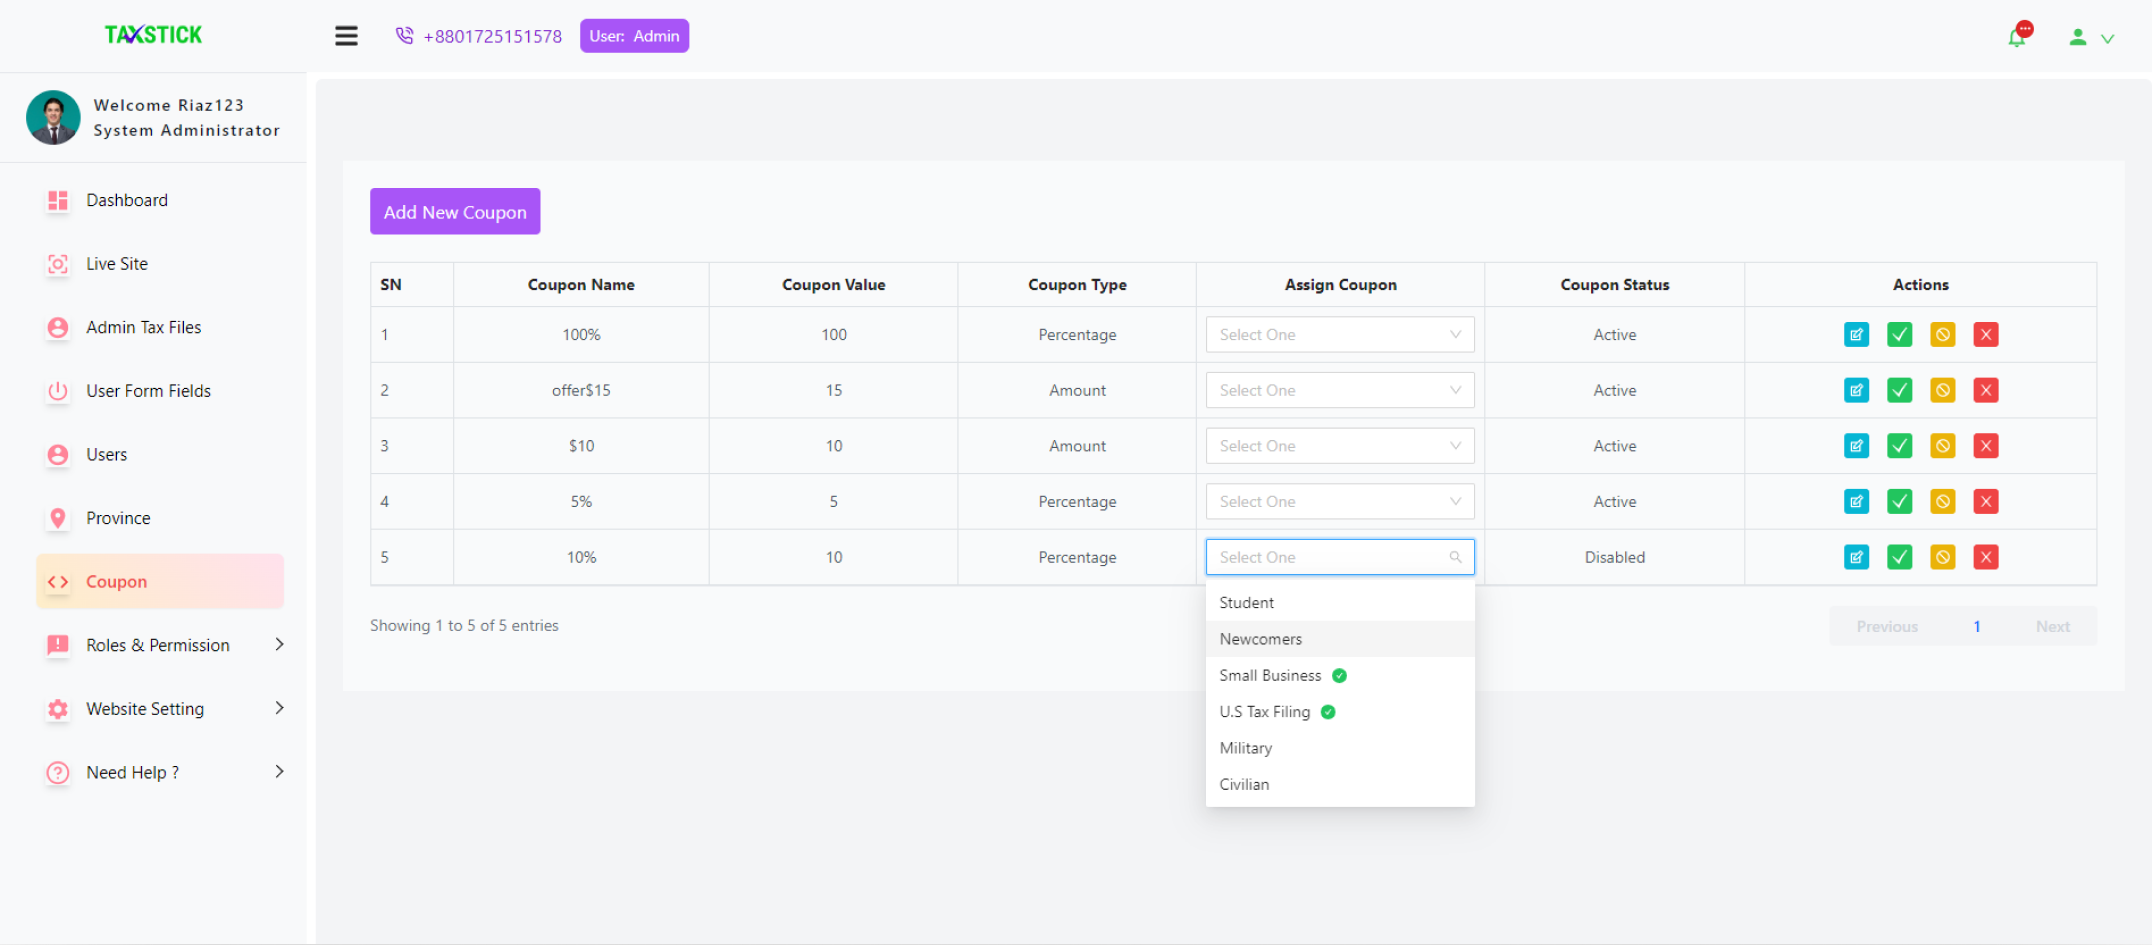Click the phone icon in header

pos(404,36)
